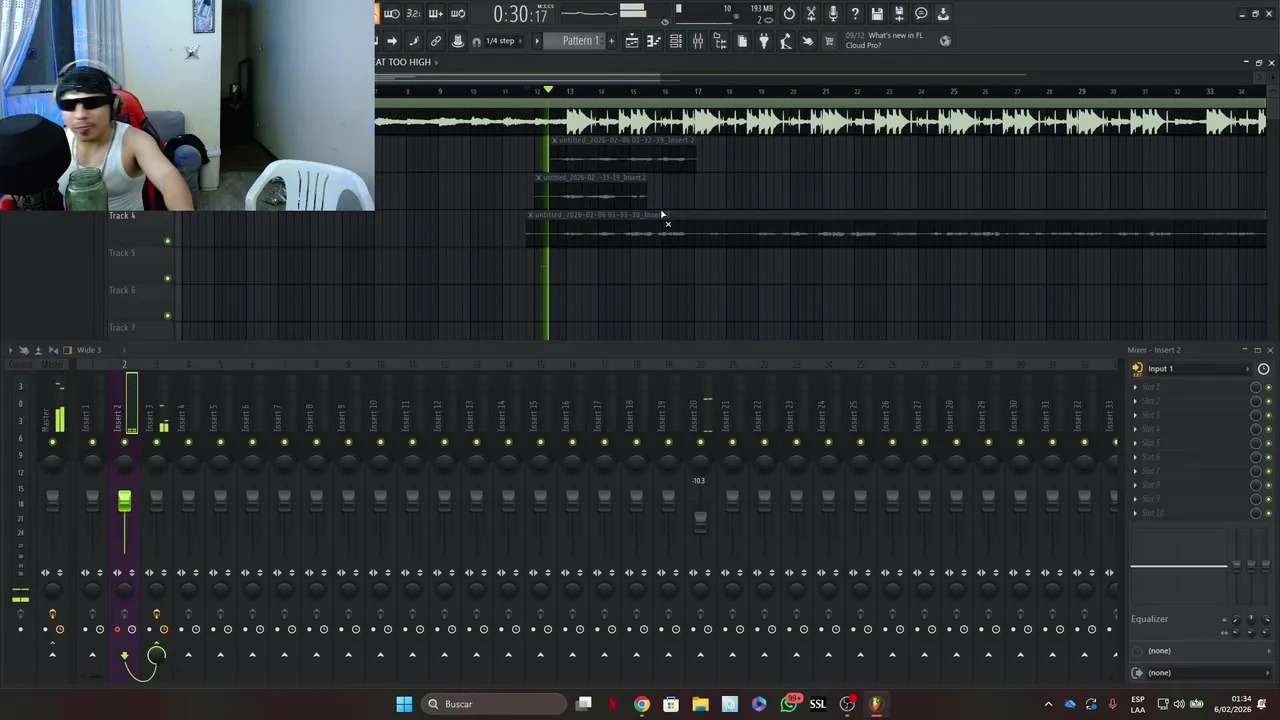Click the typing keyboard arrow icon
The height and width of the screenshot is (720, 1280).
pyautogui.click(x=392, y=41)
